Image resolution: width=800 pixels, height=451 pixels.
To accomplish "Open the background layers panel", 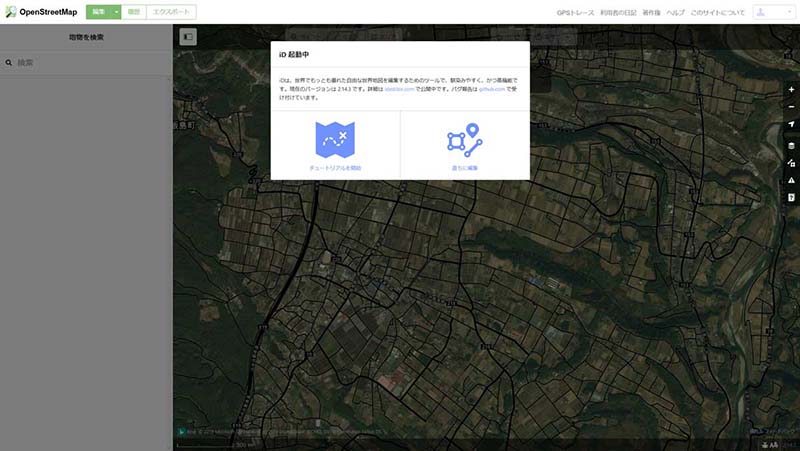I will (791, 144).
